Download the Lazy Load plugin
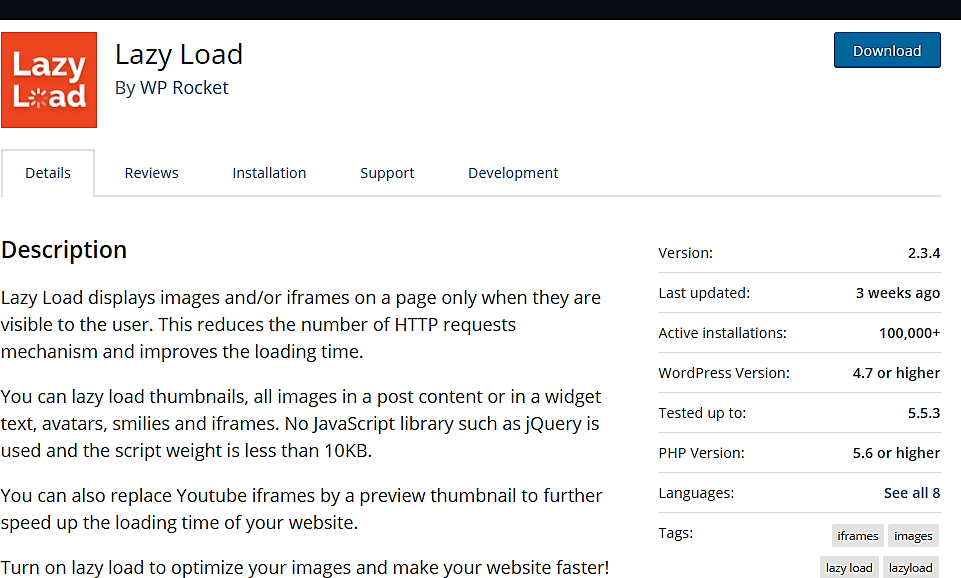The height and width of the screenshot is (578, 961). pos(887,50)
